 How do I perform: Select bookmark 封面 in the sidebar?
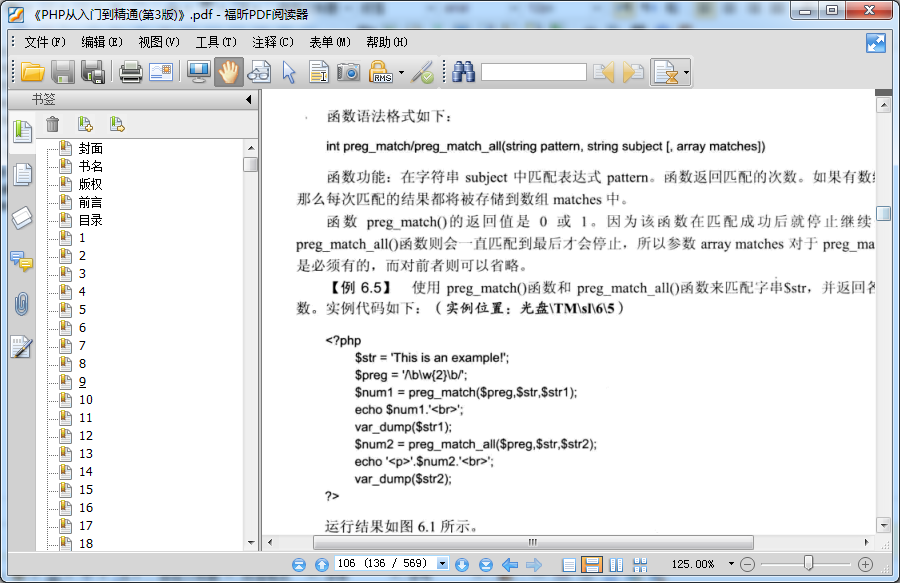90,147
